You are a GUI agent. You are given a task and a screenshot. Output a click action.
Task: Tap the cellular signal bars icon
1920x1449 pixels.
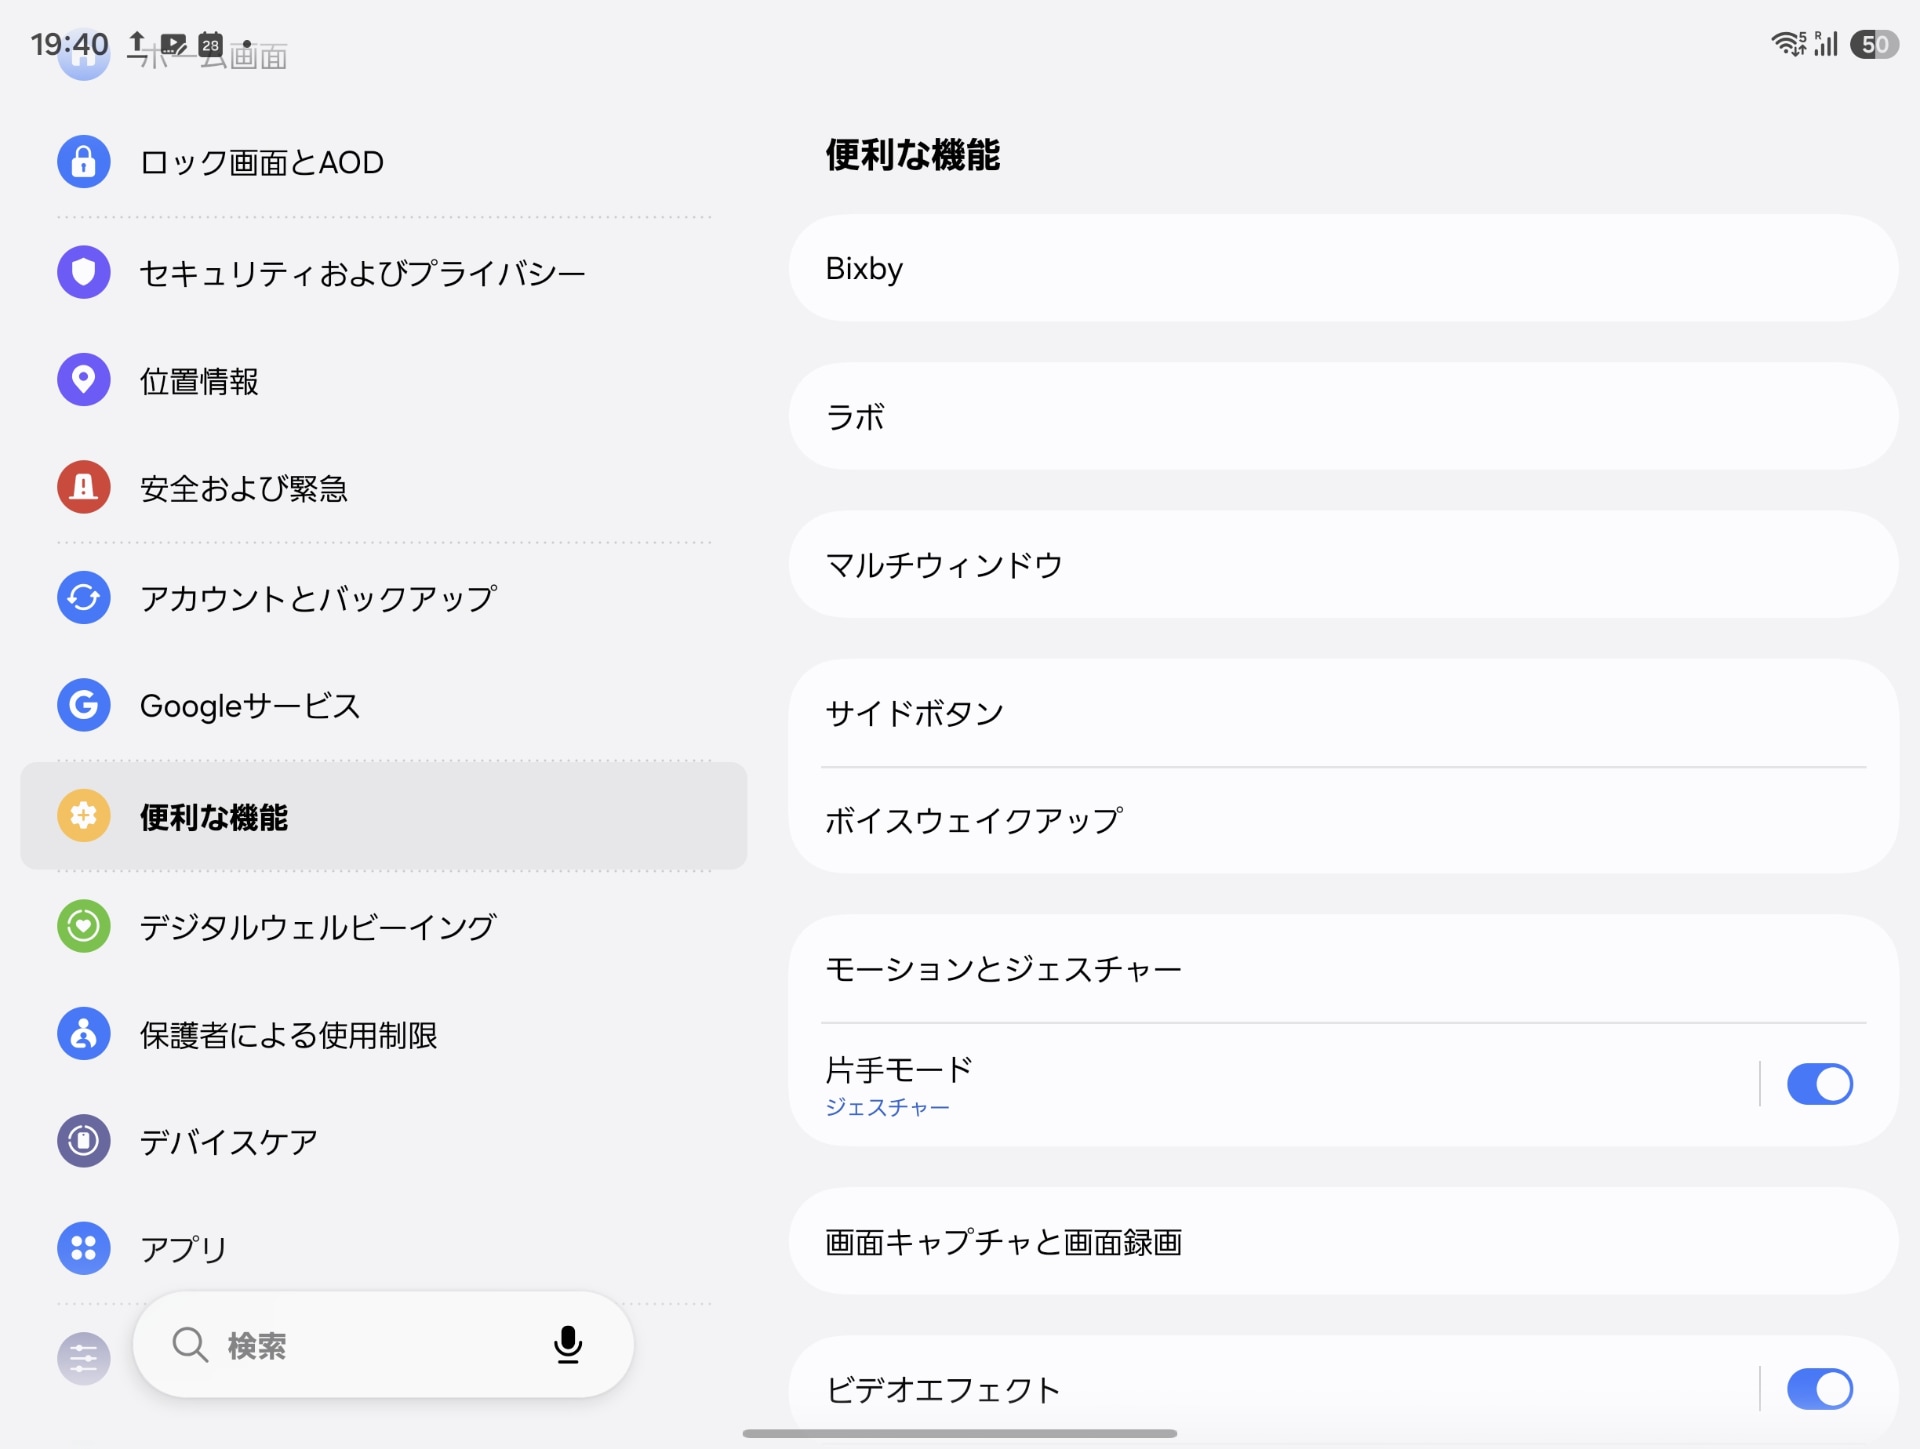click(1826, 44)
